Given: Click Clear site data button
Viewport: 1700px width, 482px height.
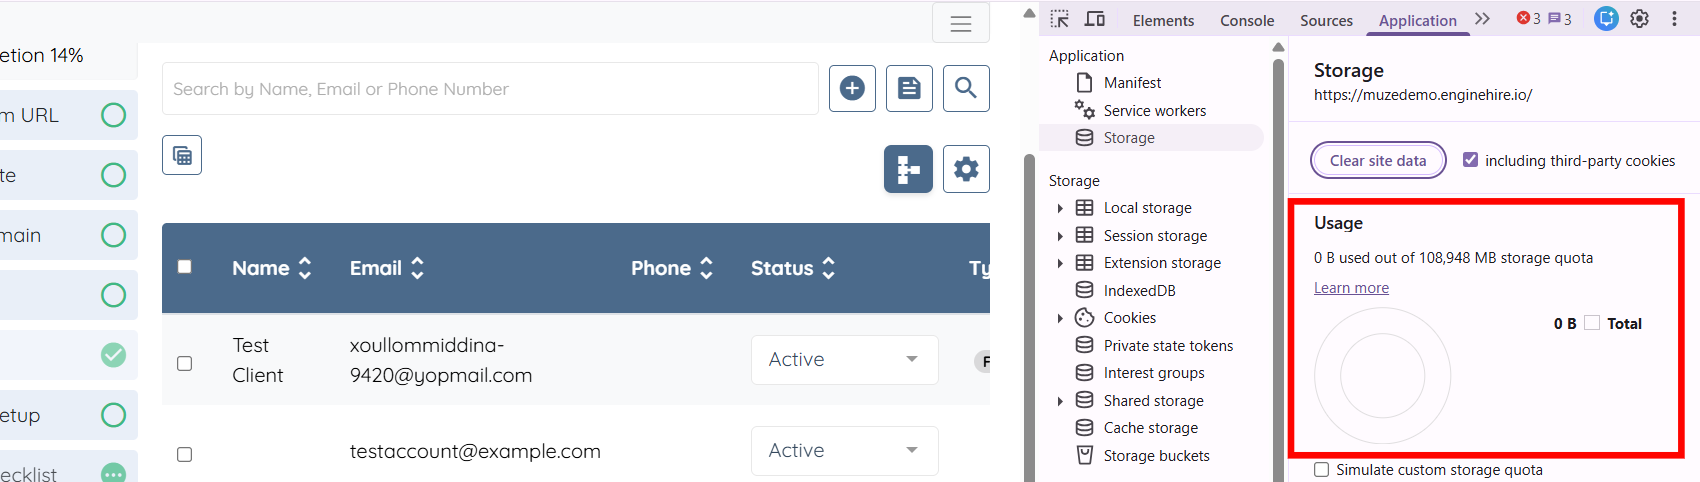Looking at the screenshot, I should pos(1378,160).
